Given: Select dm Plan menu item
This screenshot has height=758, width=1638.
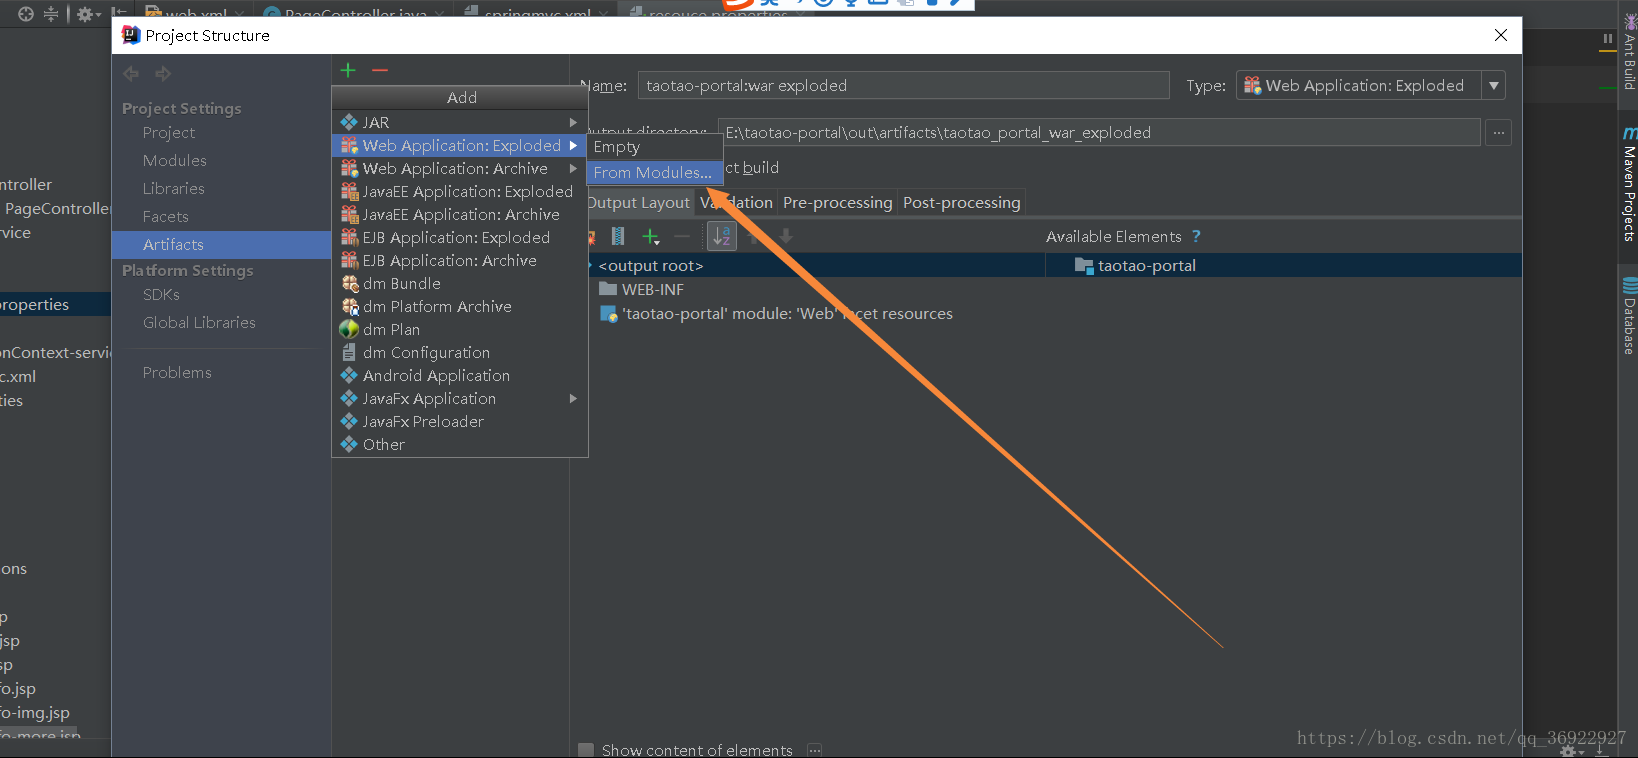Looking at the screenshot, I should pyautogui.click(x=460, y=329).
